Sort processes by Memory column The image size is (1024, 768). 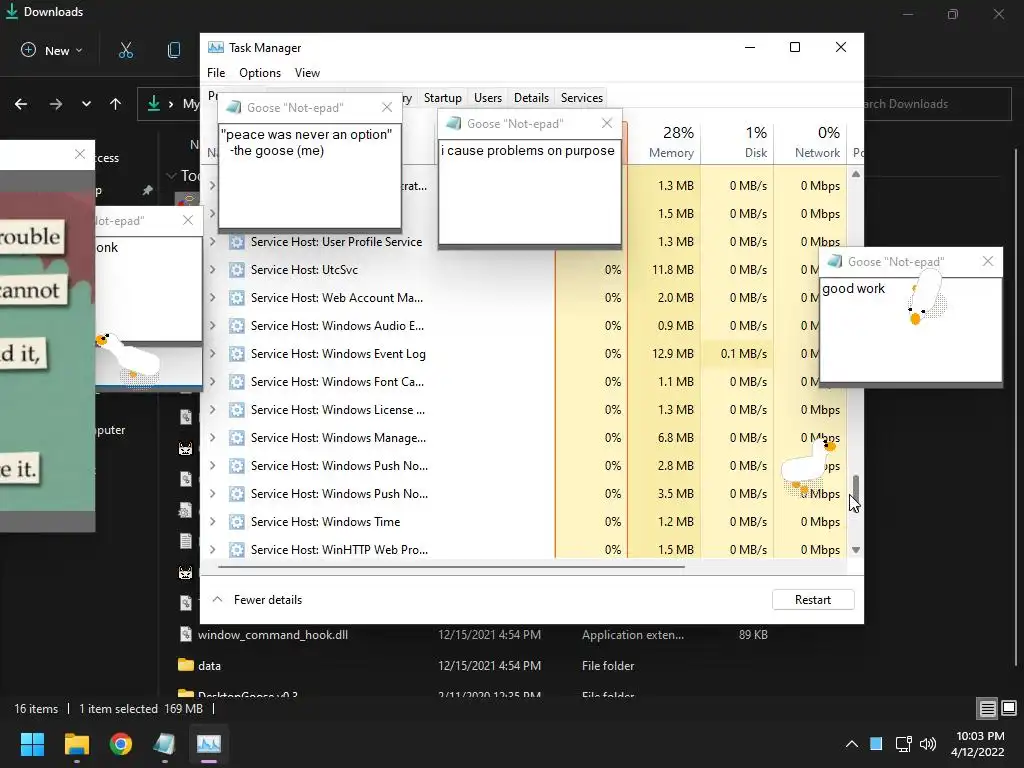[x=665, y=142]
